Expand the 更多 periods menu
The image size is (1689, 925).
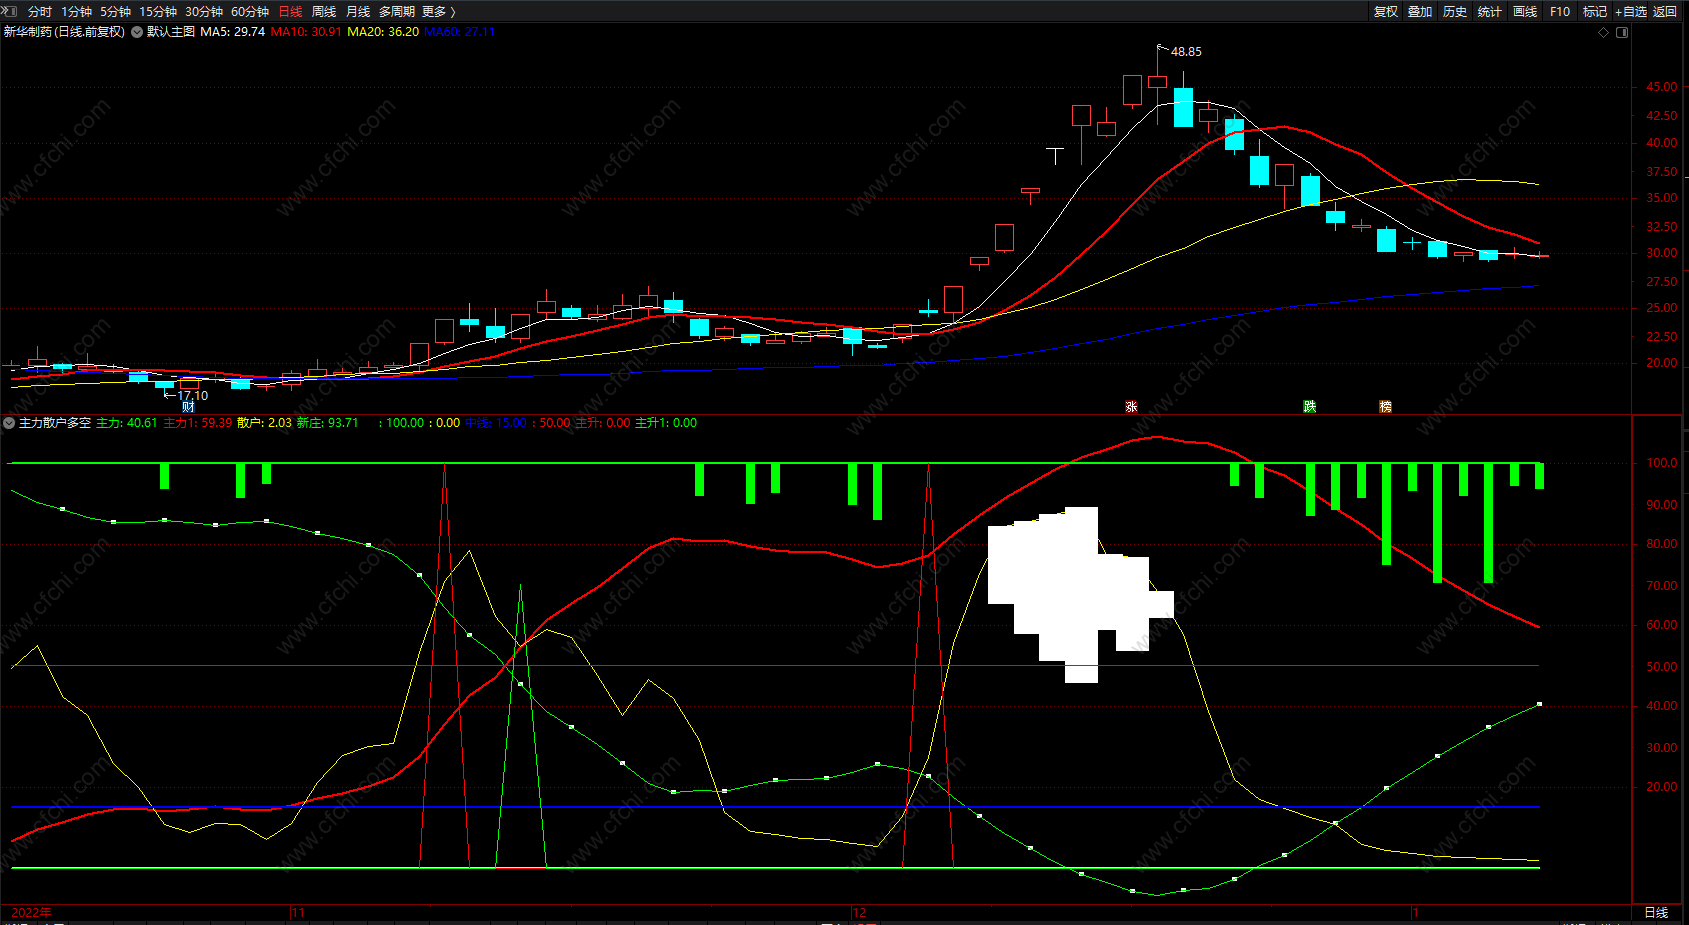[439, 12]
